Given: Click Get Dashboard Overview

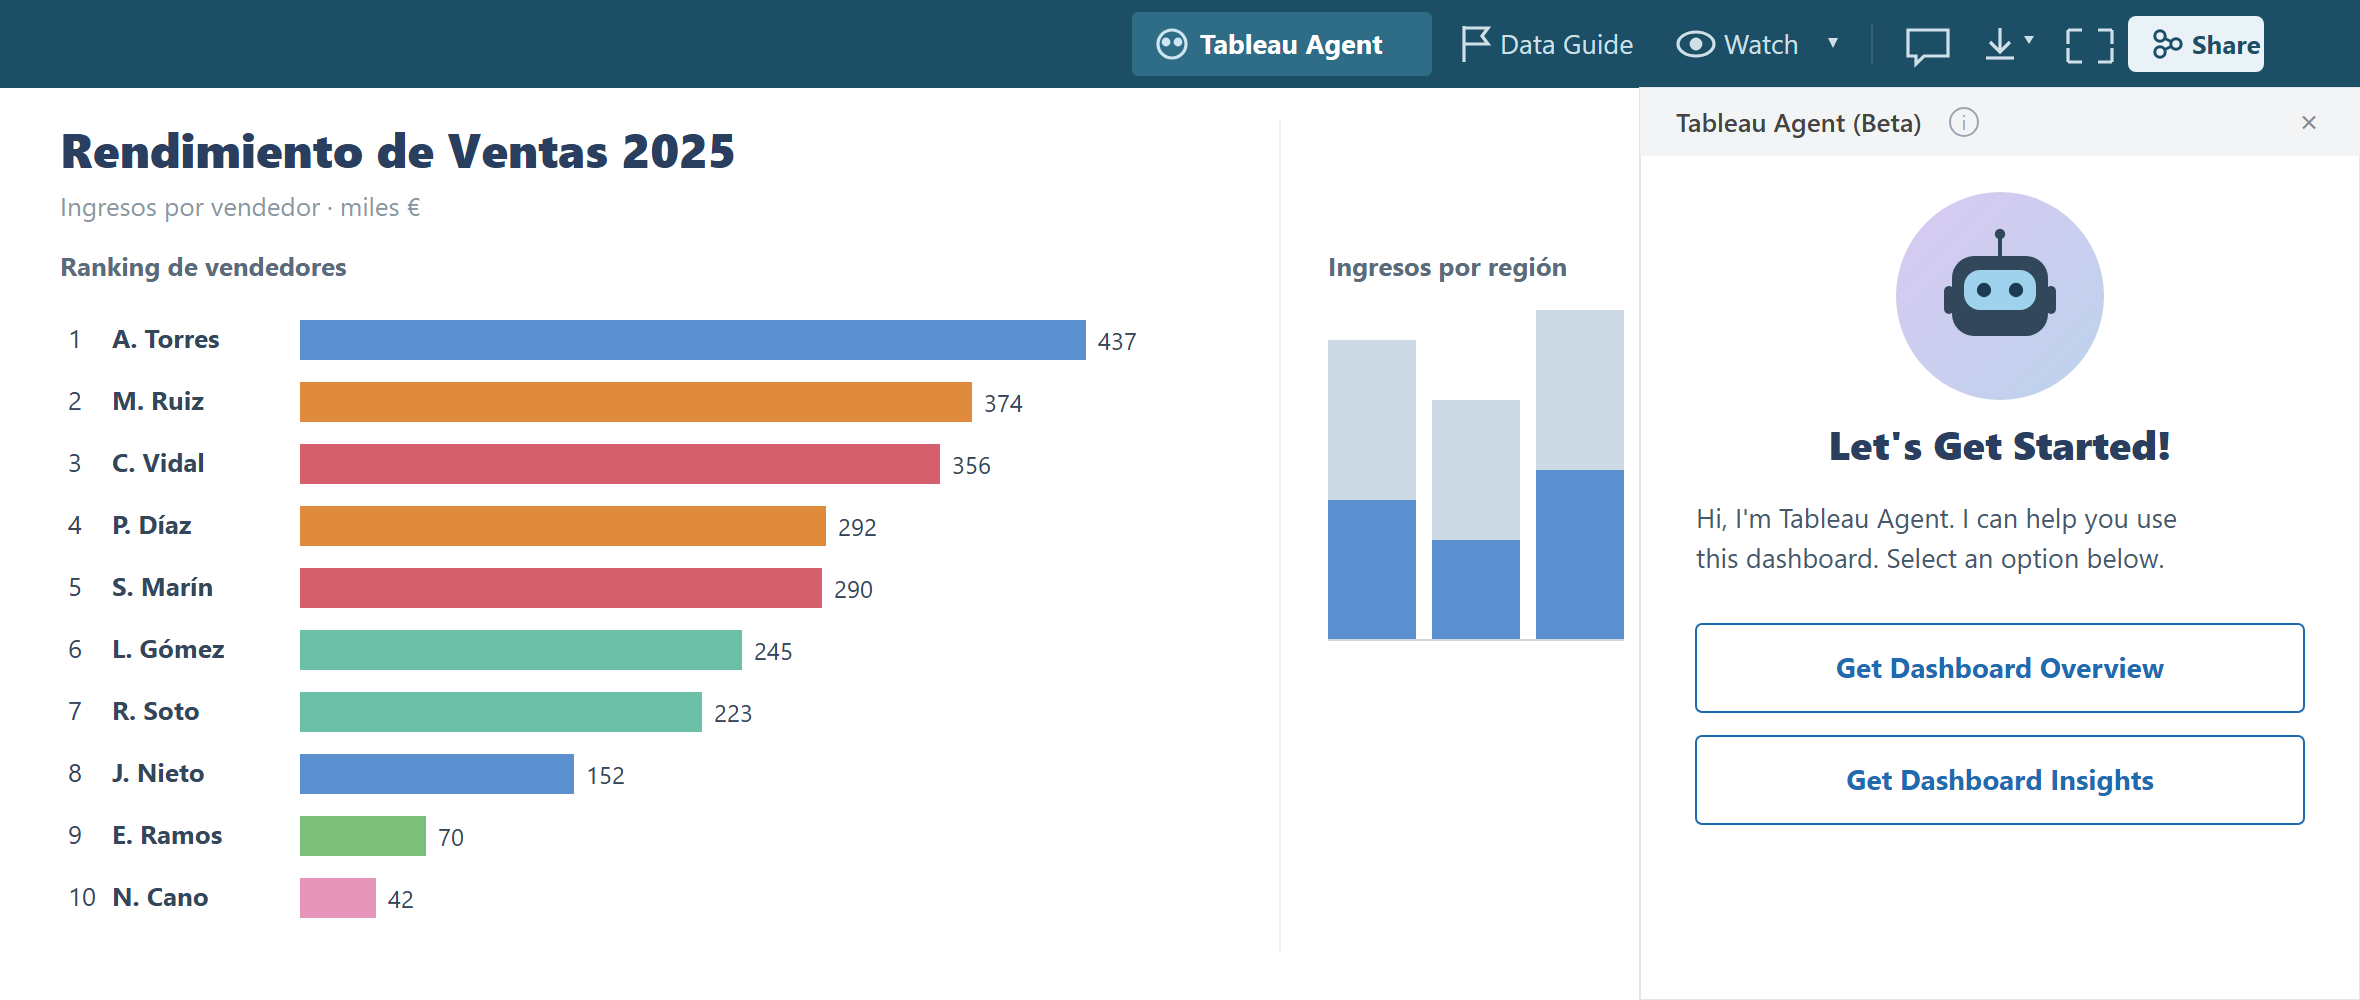Looking at the screenshot, I should click(2000, 668).
